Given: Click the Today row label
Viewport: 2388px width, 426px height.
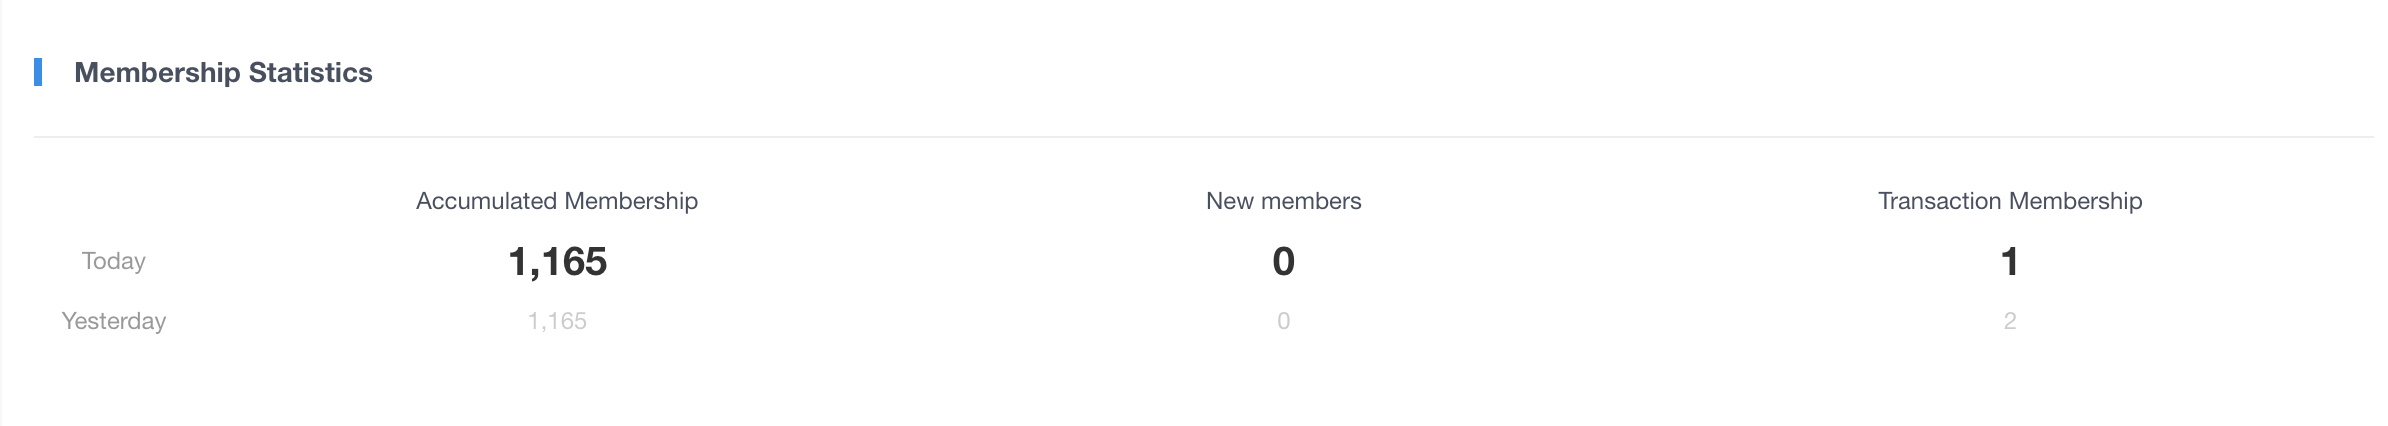Looking at the screenshot, I should [114, 261].
